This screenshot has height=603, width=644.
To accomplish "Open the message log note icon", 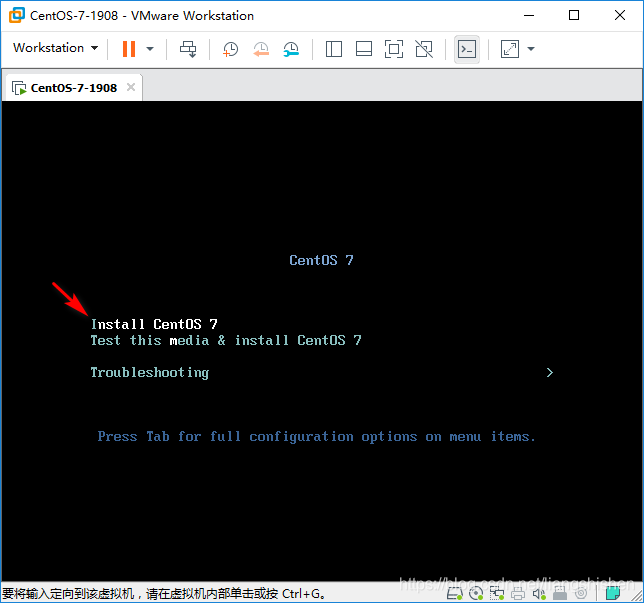I will 612,594.
